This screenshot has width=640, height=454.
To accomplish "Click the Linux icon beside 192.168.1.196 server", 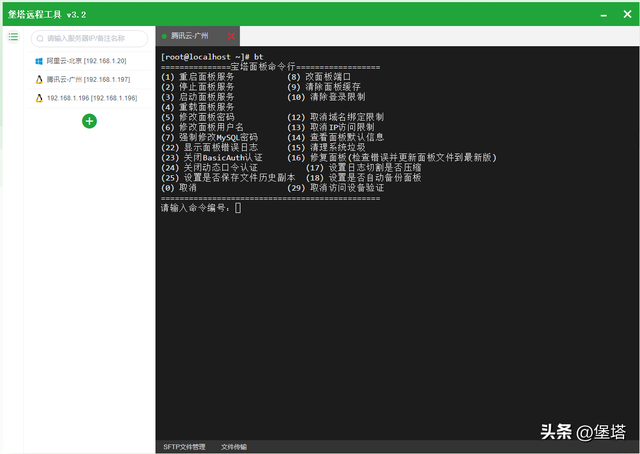I will click(x=39, y=98).
